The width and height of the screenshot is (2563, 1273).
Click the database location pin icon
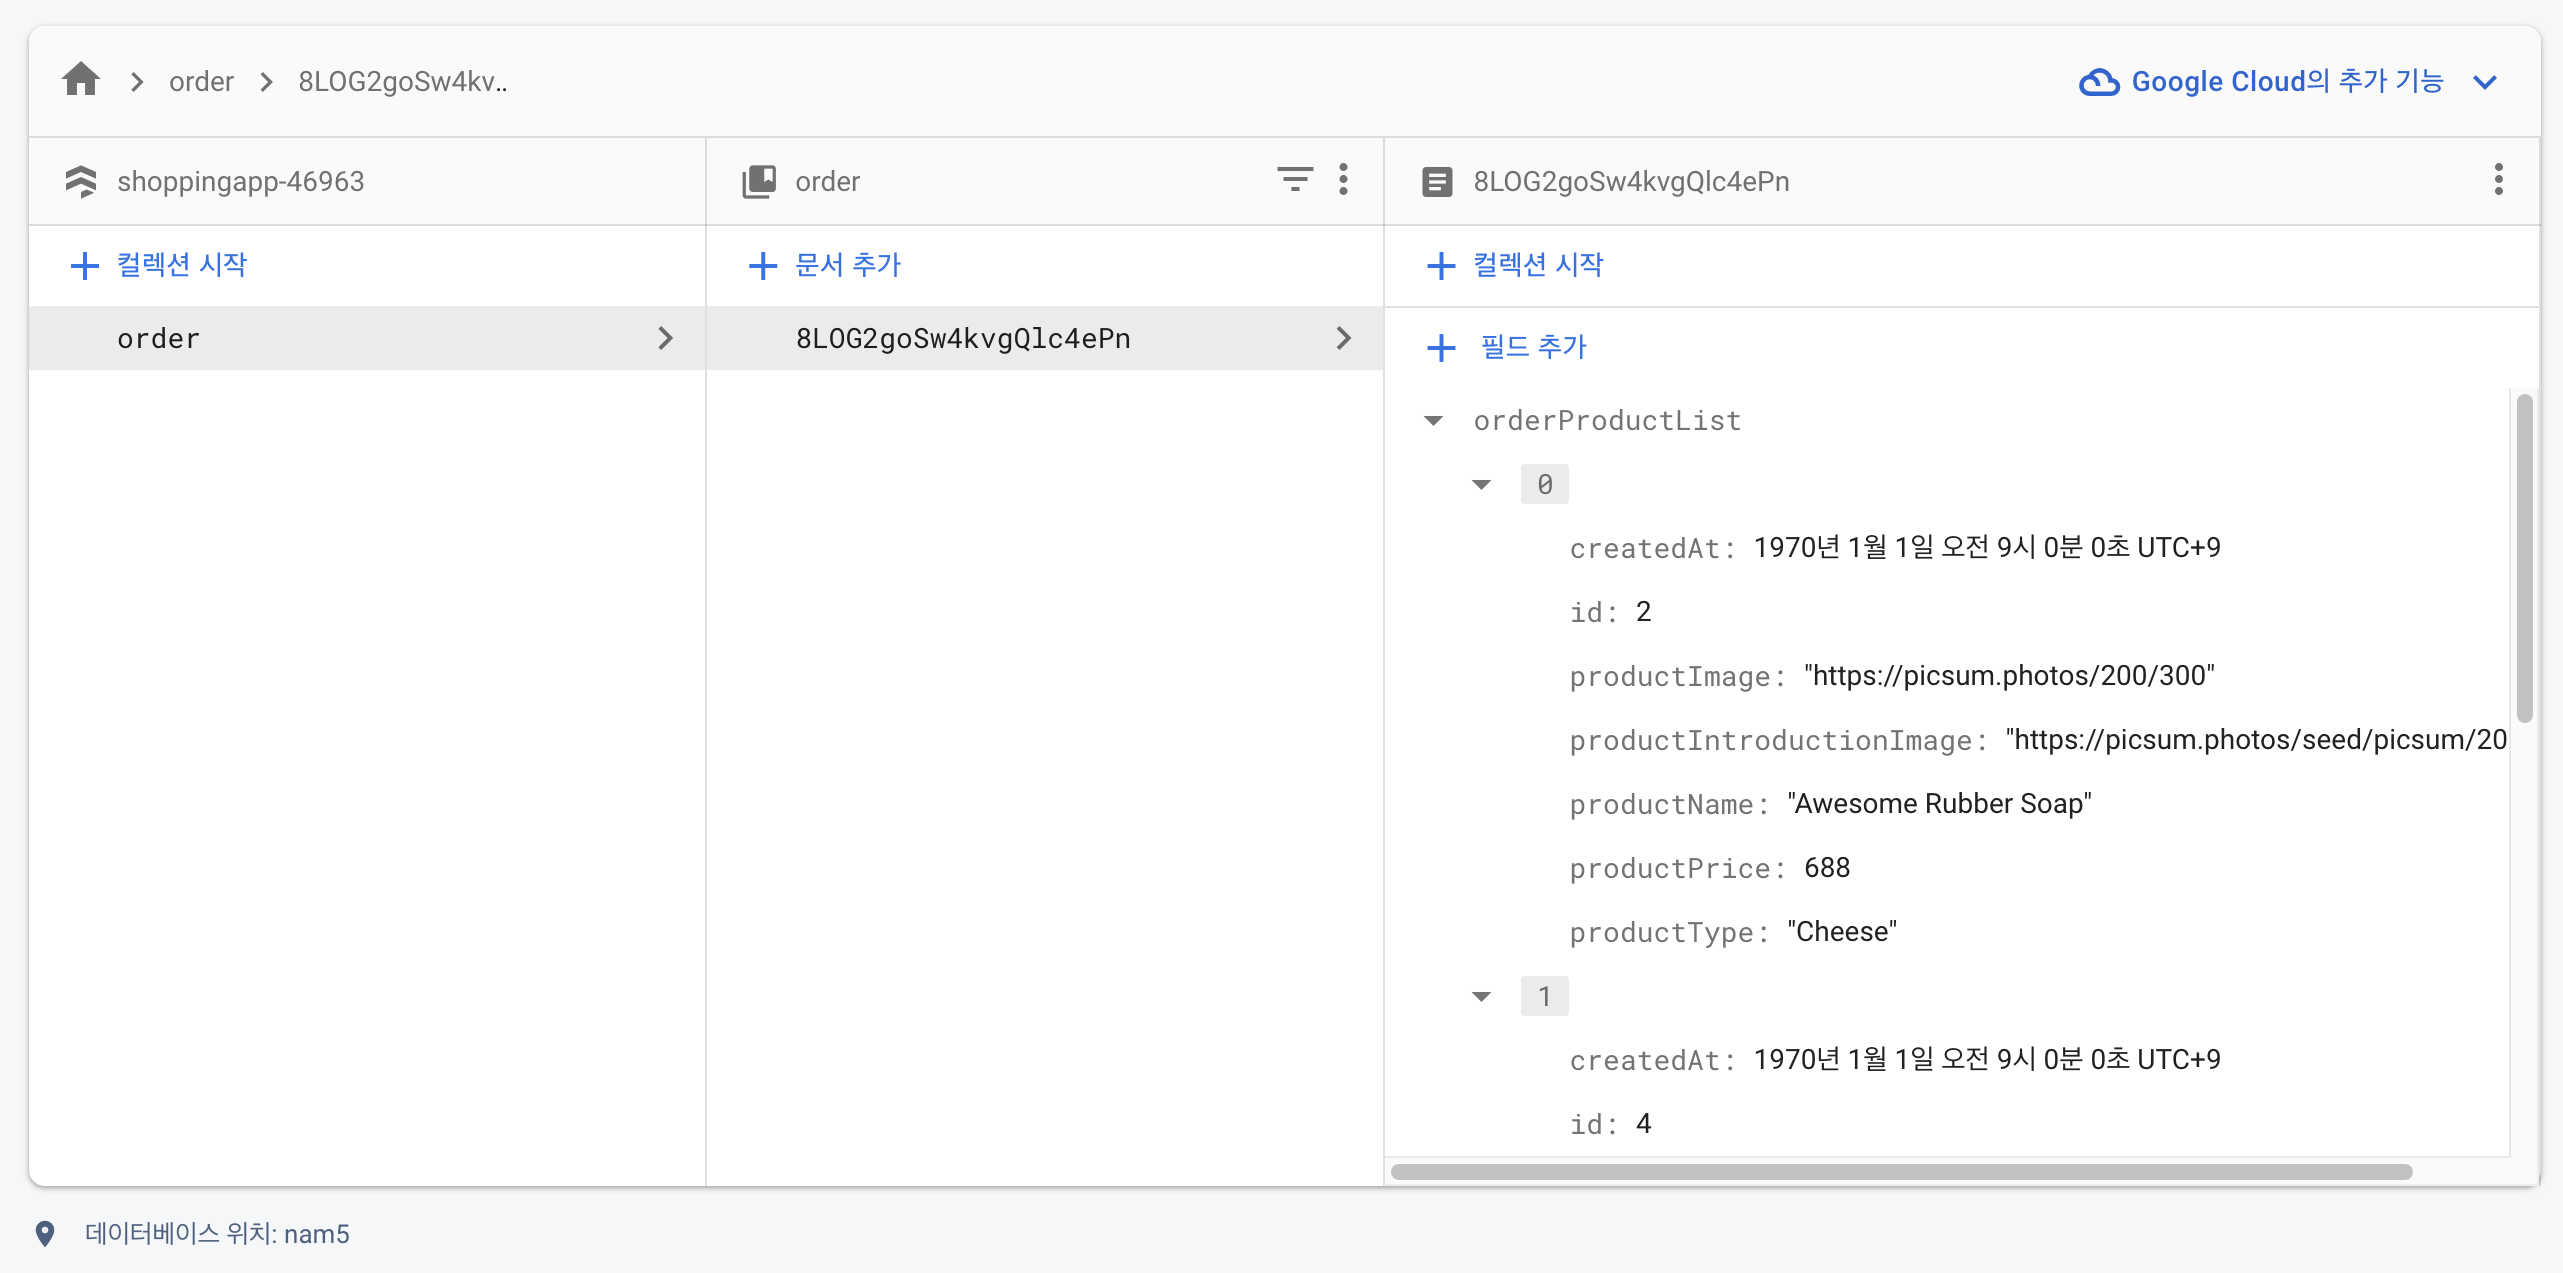click(x=45, y=1233)
